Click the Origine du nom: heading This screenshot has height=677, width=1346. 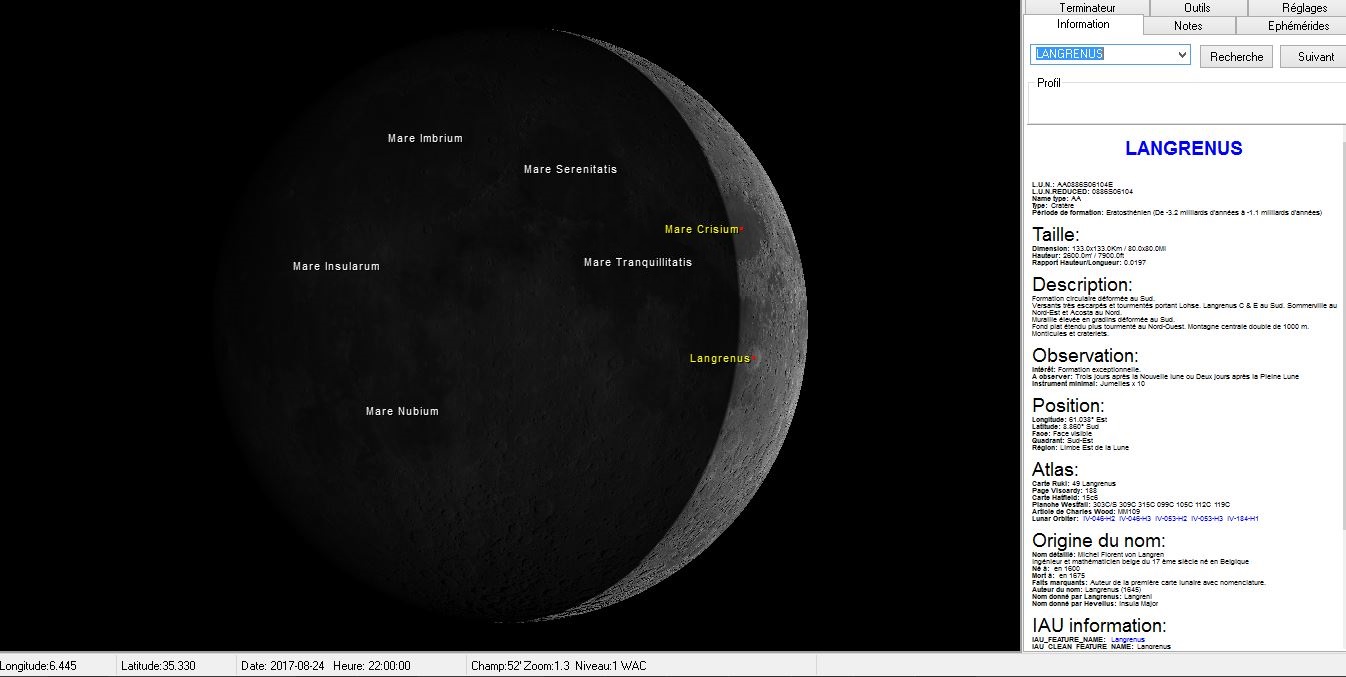click(x=1099, y=541)
